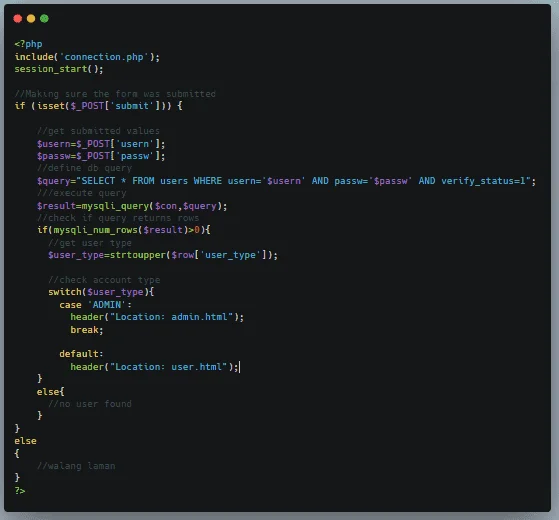Click the line $passw=$_POST['passw'];

[101, 156]
